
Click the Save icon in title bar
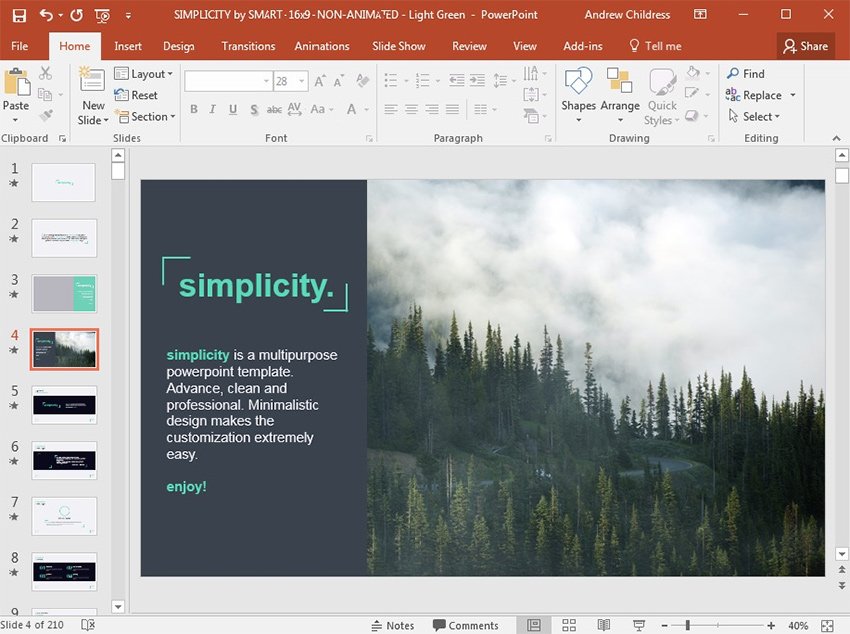pos(19,15)
